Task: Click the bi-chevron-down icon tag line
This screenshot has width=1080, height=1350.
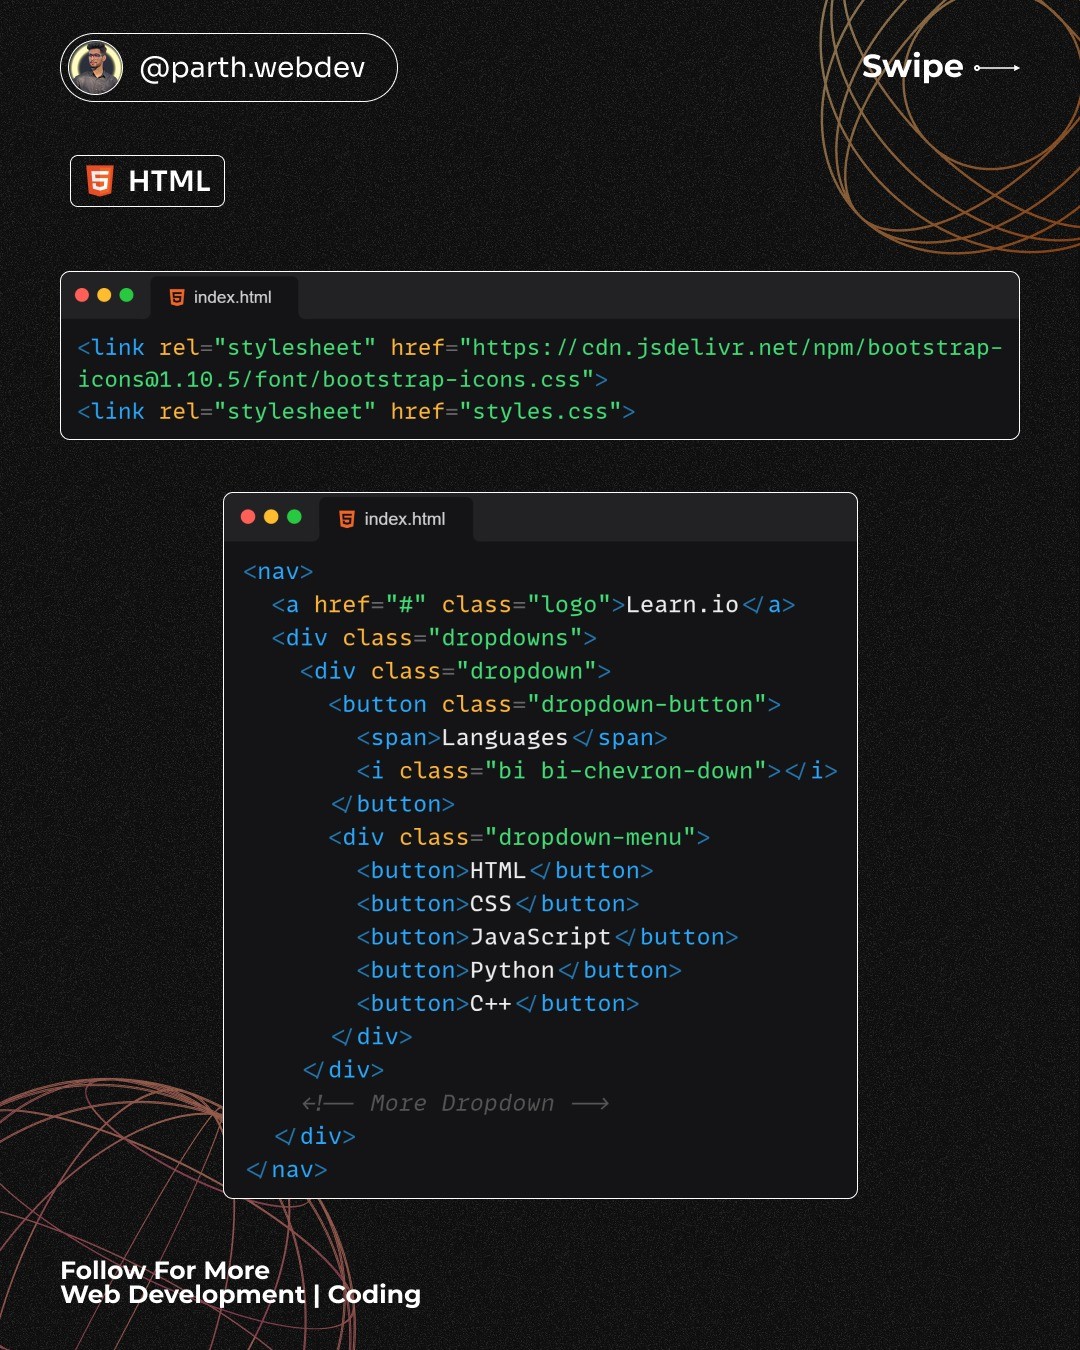Action: point(597,770)
